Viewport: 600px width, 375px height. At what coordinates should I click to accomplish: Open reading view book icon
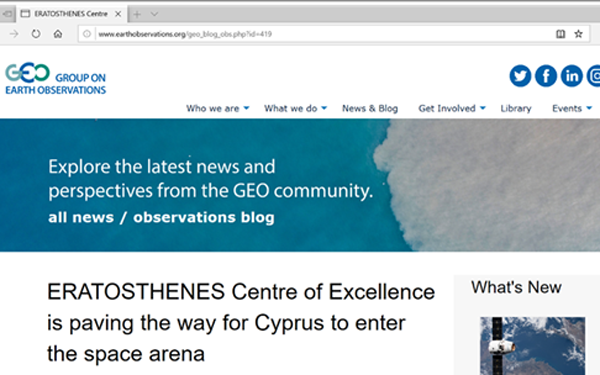[561, 34]
